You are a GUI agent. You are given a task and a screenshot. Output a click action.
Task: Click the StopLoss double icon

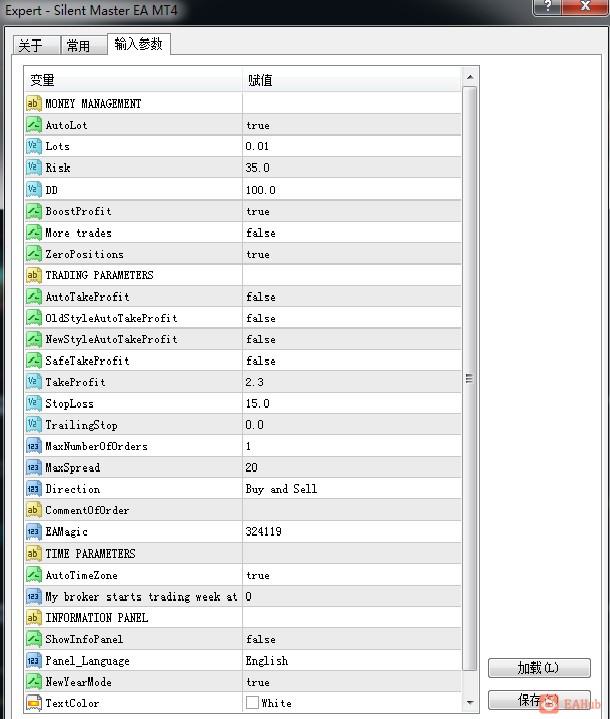point(33,404)
